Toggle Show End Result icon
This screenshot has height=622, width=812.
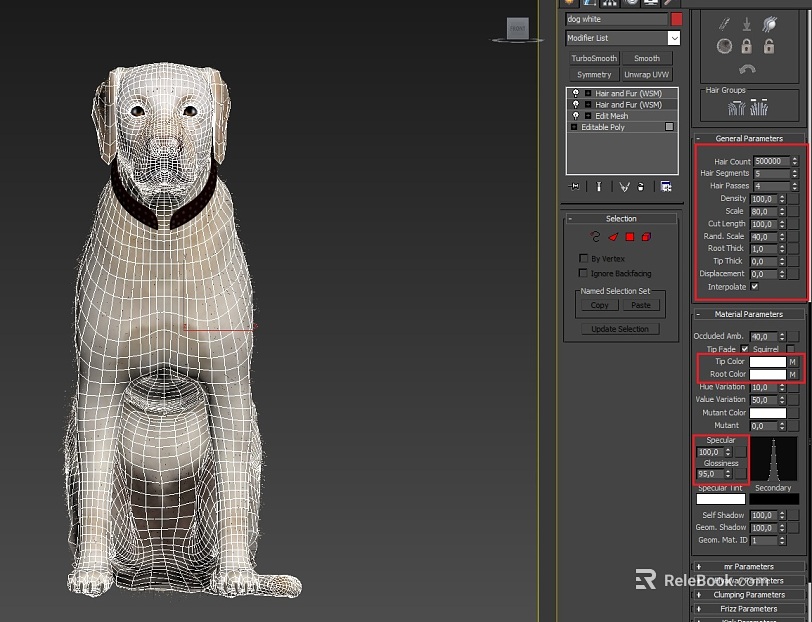[x=599, y=187]
